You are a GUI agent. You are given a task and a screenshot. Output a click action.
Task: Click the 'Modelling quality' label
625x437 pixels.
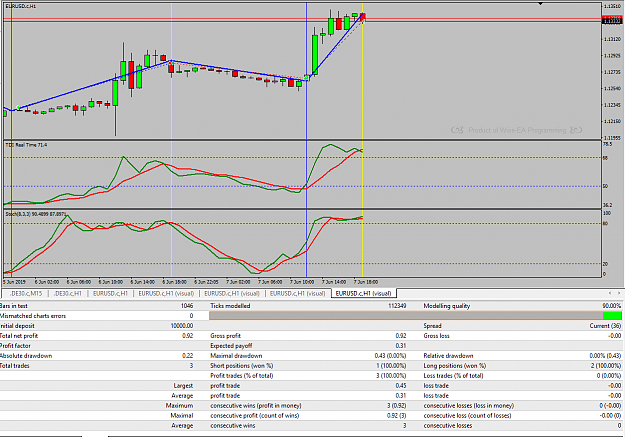447,306
